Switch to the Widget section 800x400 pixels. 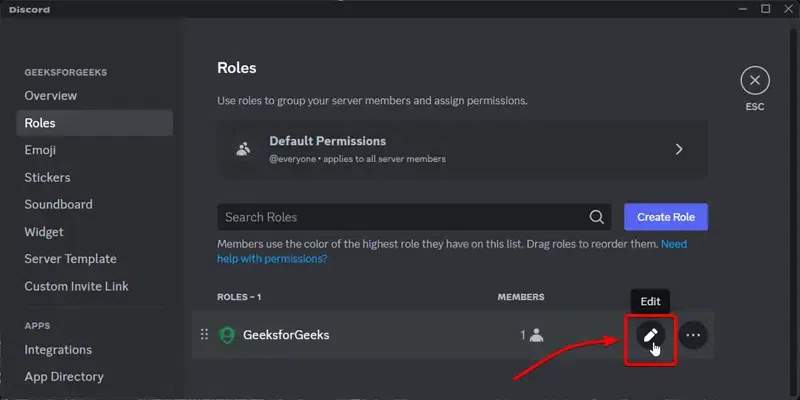click(45, 231)
